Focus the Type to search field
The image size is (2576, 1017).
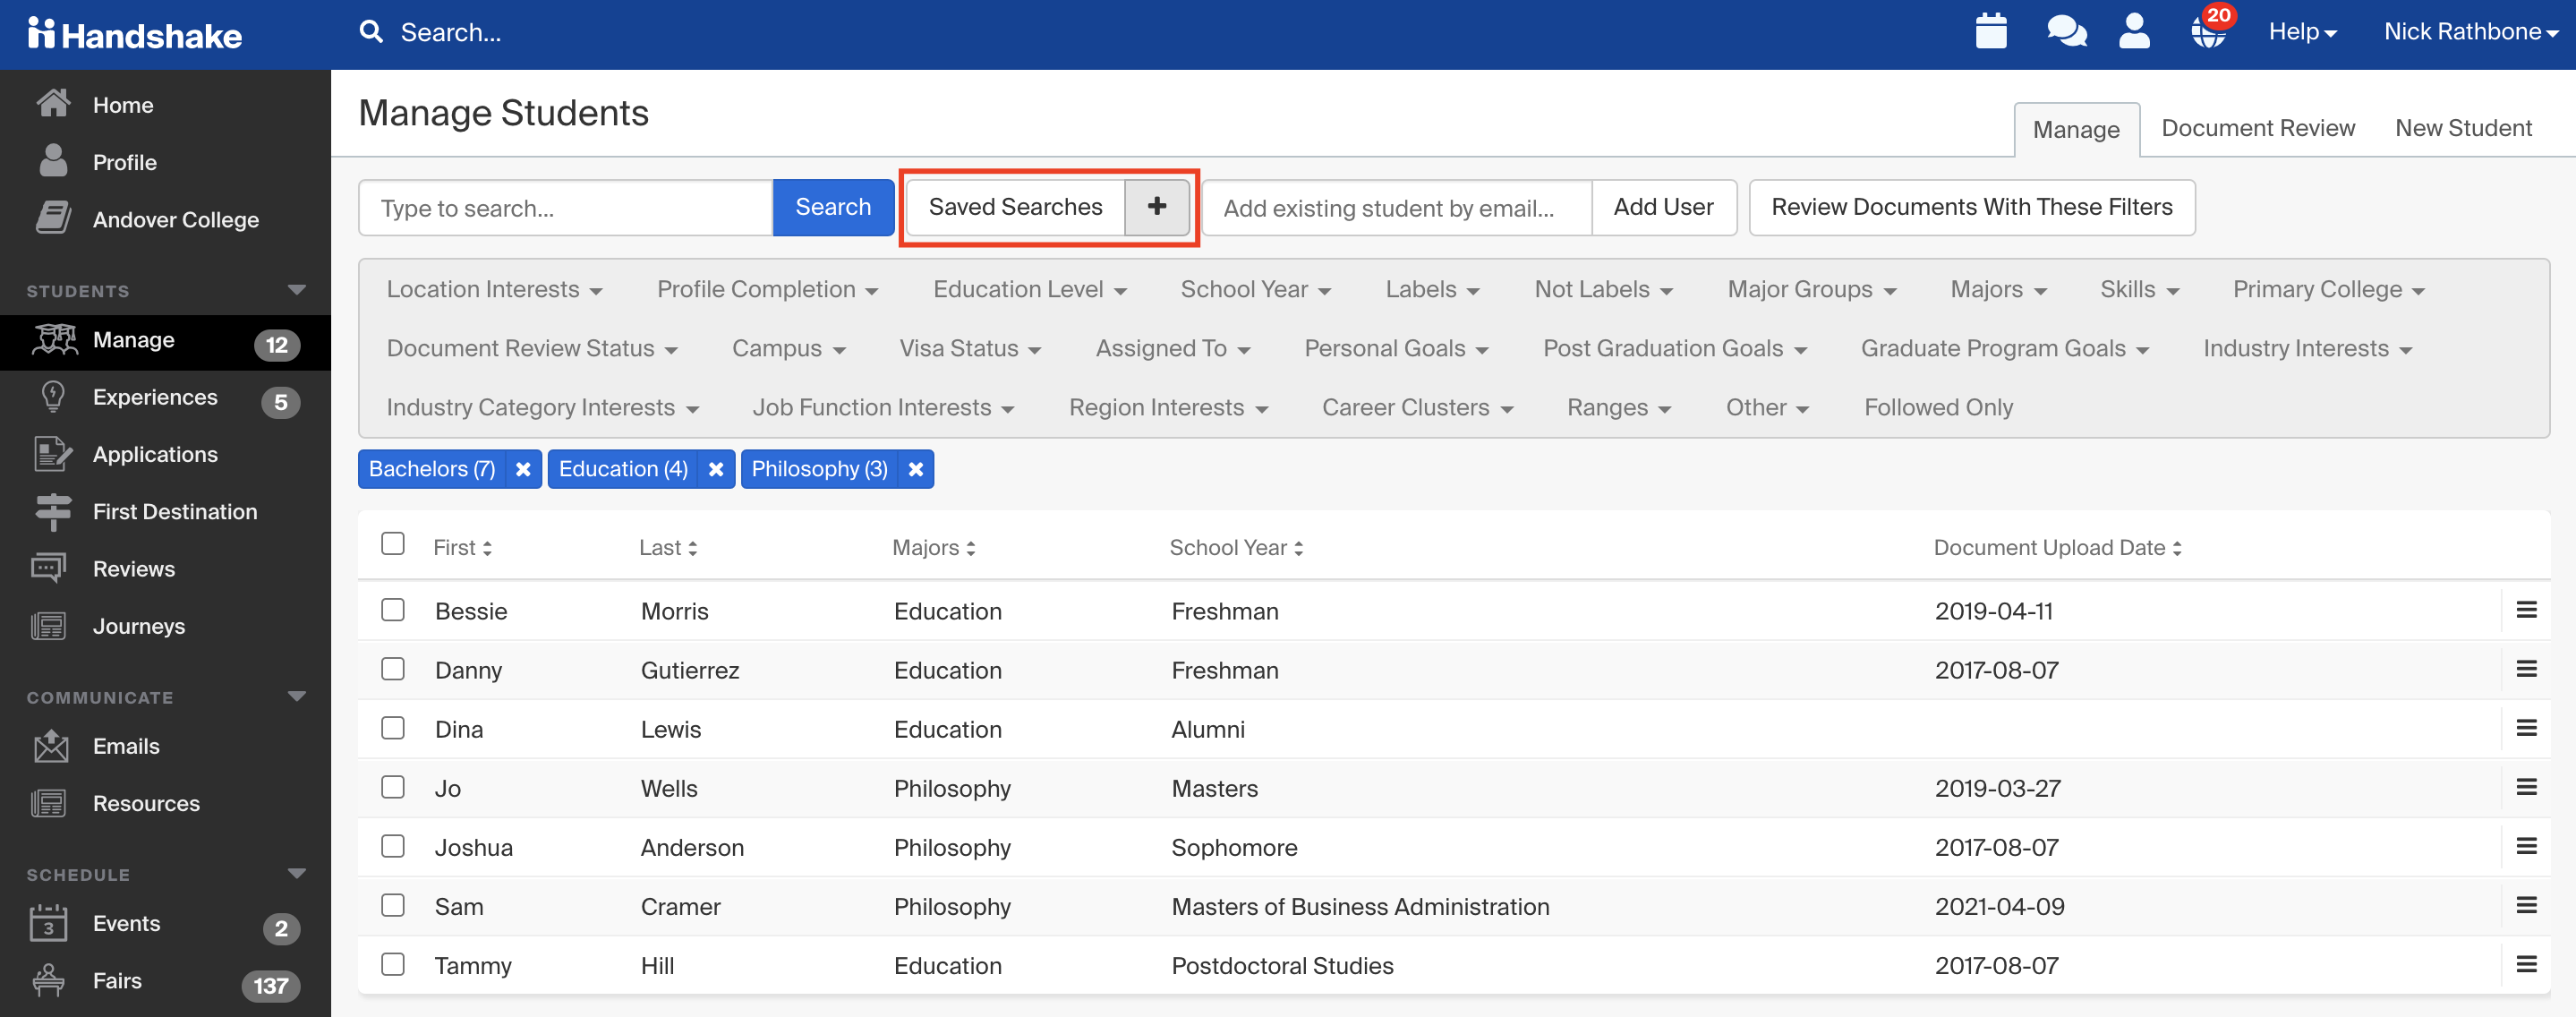point(566,208)
